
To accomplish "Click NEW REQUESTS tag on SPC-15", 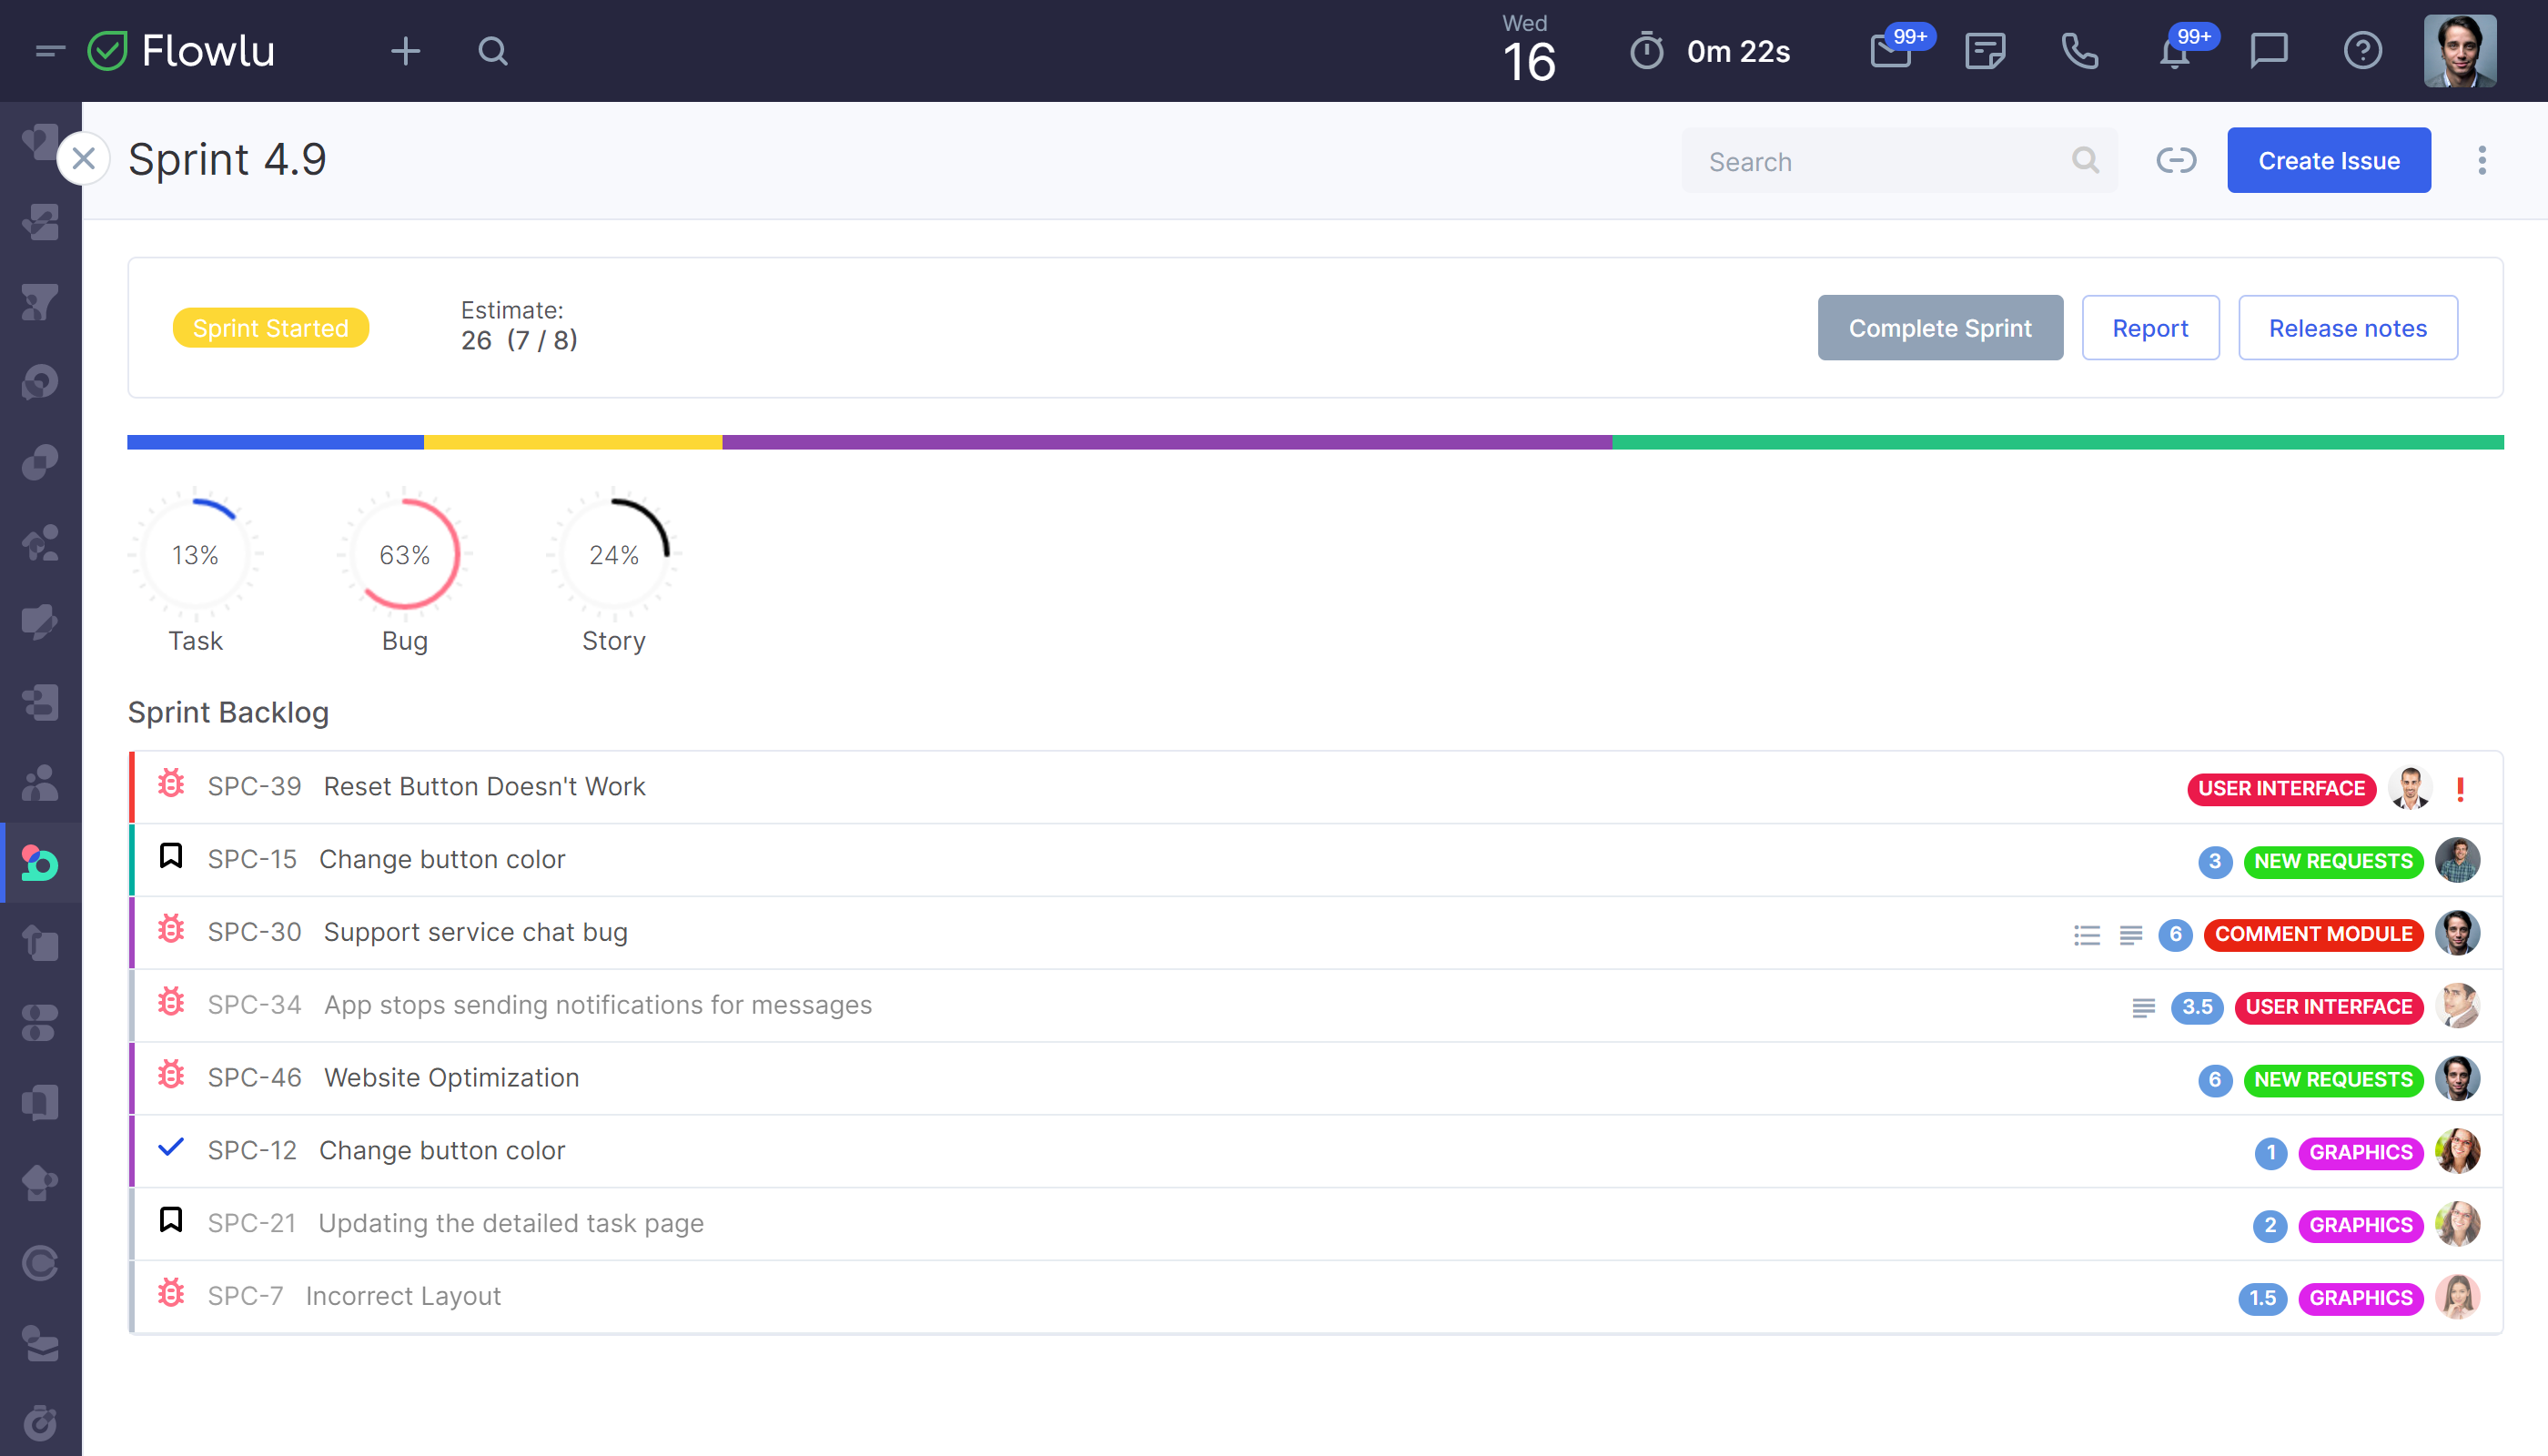I will [2333, 862].
